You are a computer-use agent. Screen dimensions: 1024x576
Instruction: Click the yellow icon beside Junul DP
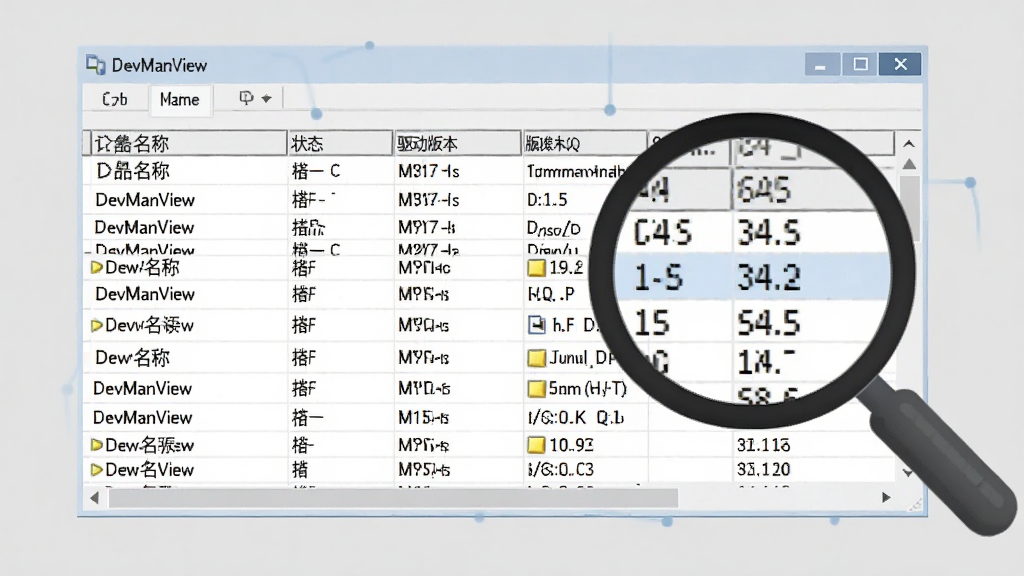pyautogui.click(x=536, y=358)
